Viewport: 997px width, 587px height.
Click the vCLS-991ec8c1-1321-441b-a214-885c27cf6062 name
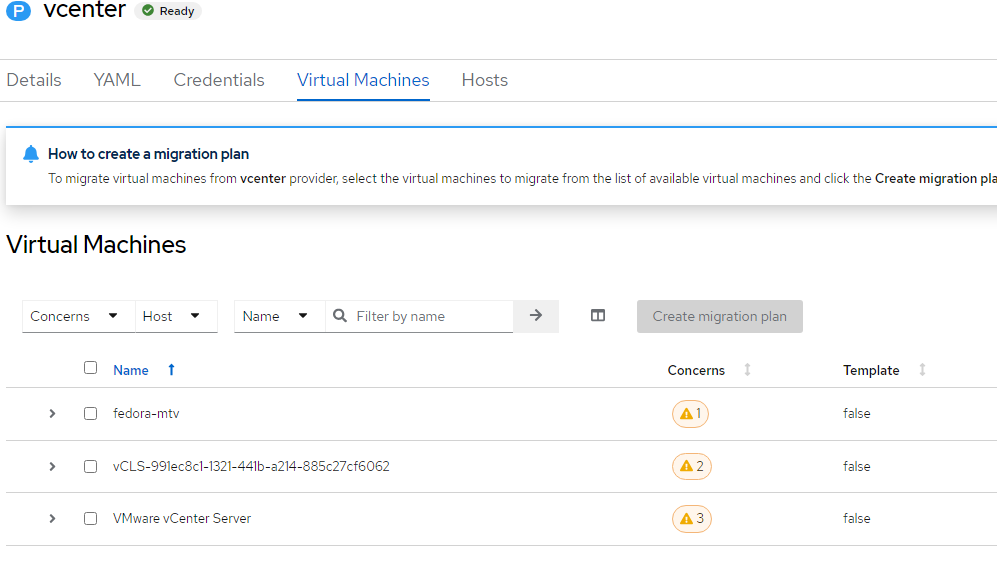coord(251,466)
